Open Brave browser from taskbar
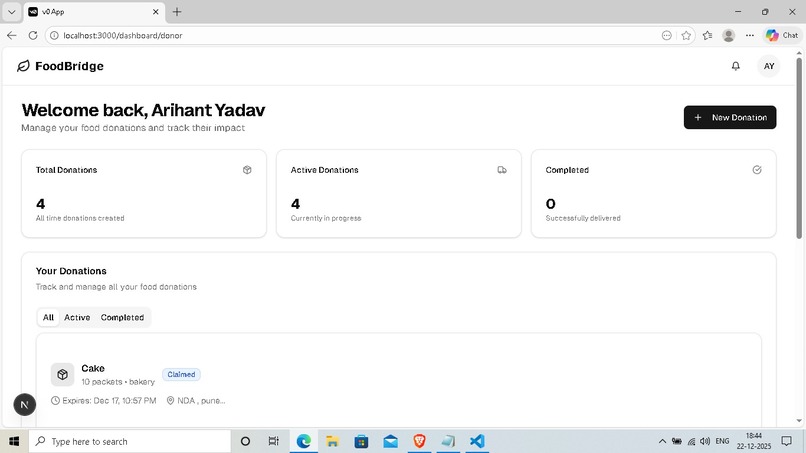Screen dimensions: 806x453 pyautogui.click(x=419, y=441)
